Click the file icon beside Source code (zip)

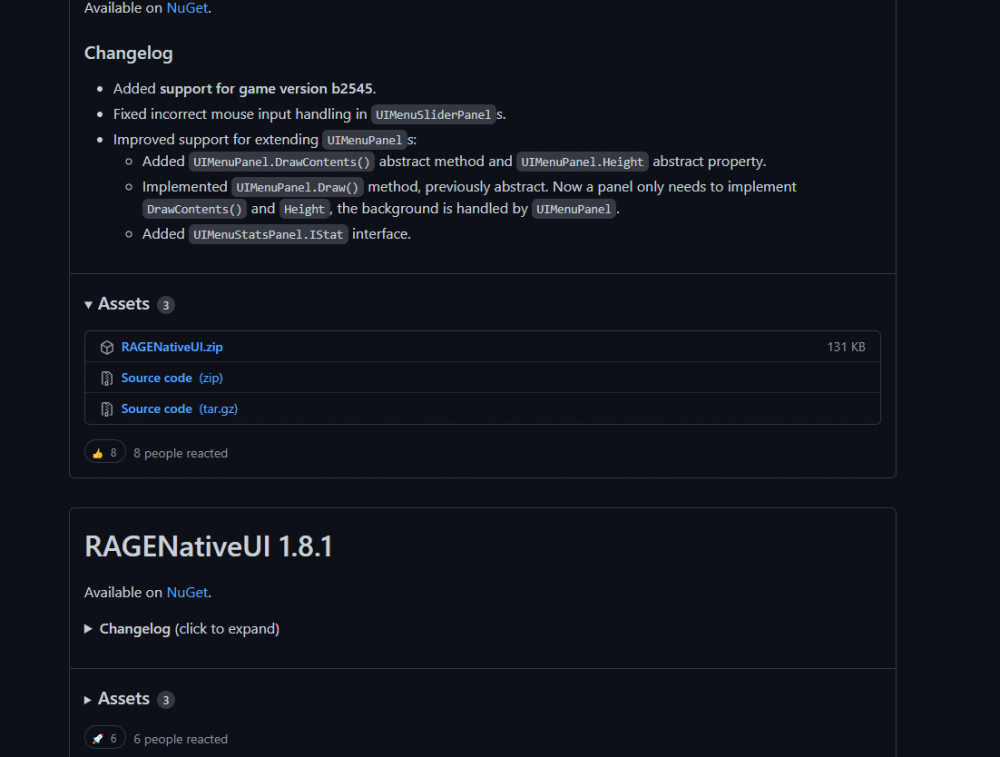pos(107,378)
